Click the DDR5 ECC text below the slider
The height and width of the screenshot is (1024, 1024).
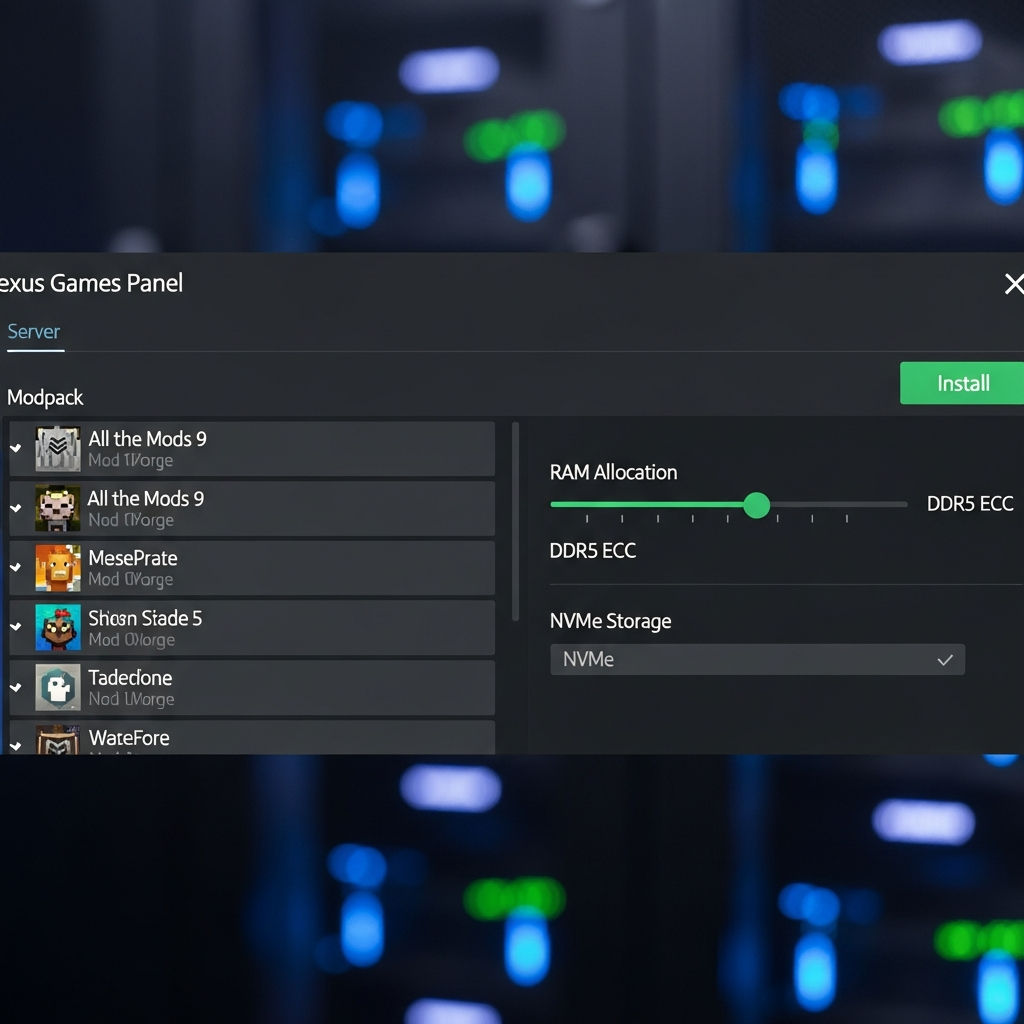click(x=592, y=551)
